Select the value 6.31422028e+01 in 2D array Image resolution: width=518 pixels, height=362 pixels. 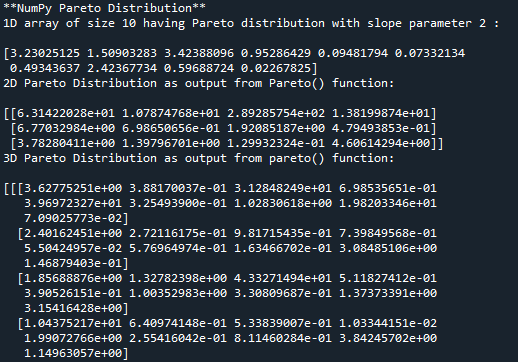pos(66,113)
